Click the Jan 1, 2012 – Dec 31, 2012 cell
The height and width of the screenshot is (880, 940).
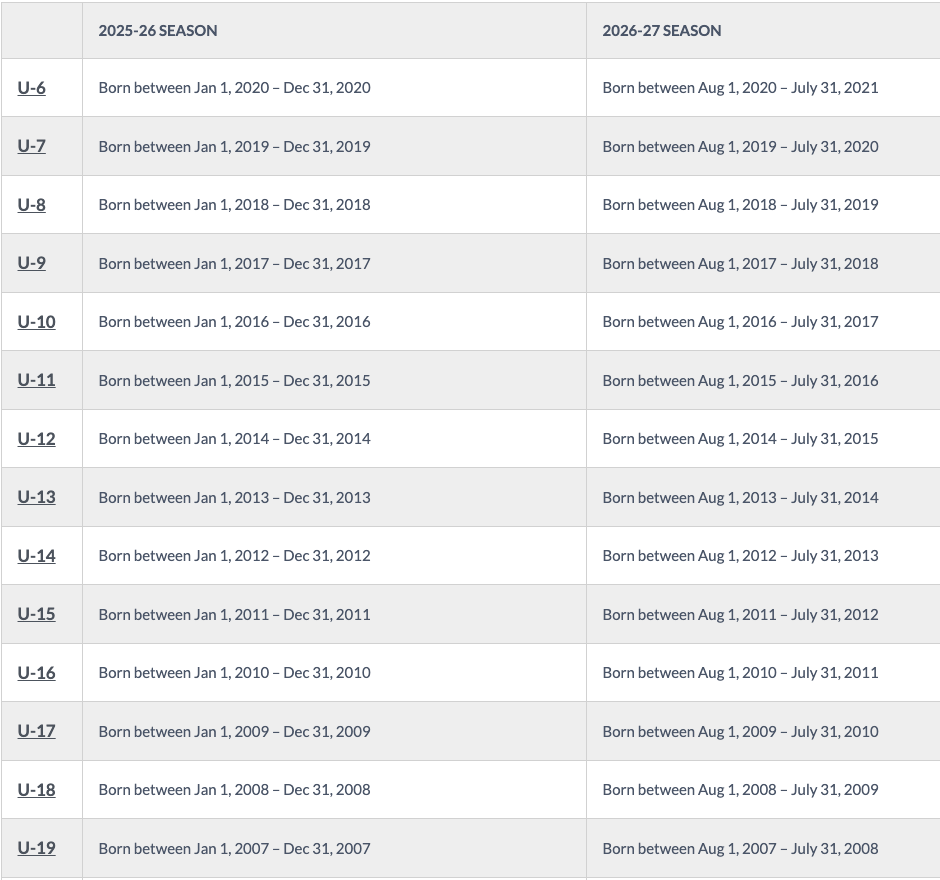(234, 556)
